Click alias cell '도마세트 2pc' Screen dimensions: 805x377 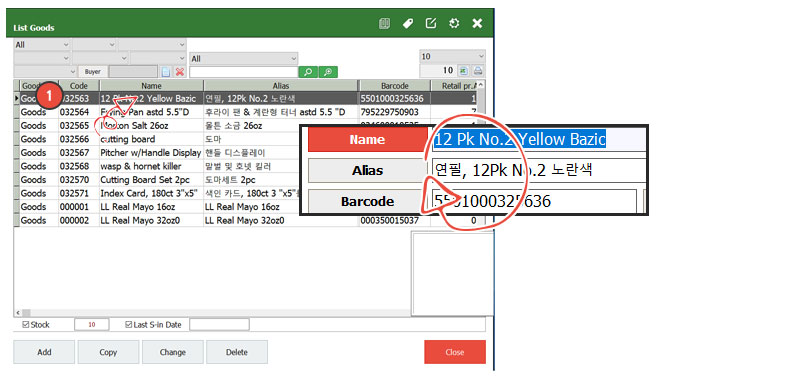tap(252, 180)
